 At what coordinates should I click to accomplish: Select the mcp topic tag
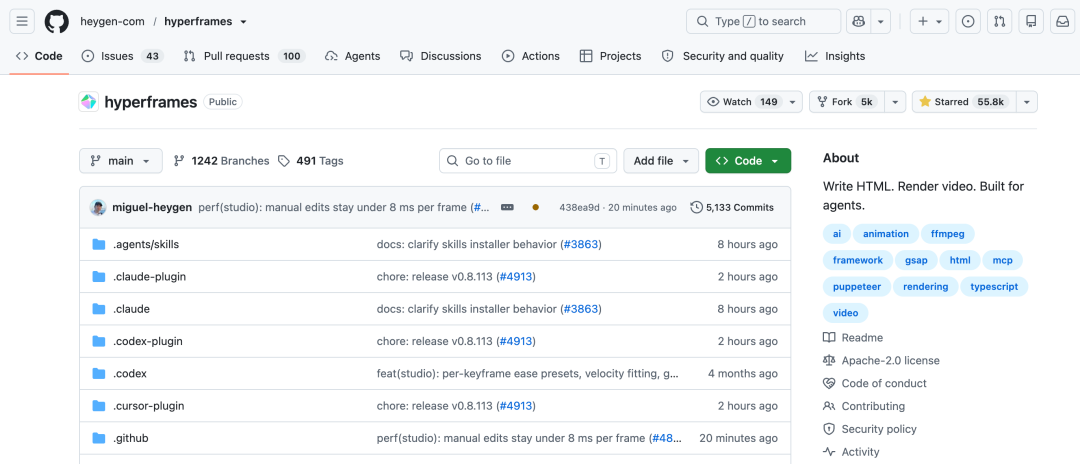[x=1002, y=261]
